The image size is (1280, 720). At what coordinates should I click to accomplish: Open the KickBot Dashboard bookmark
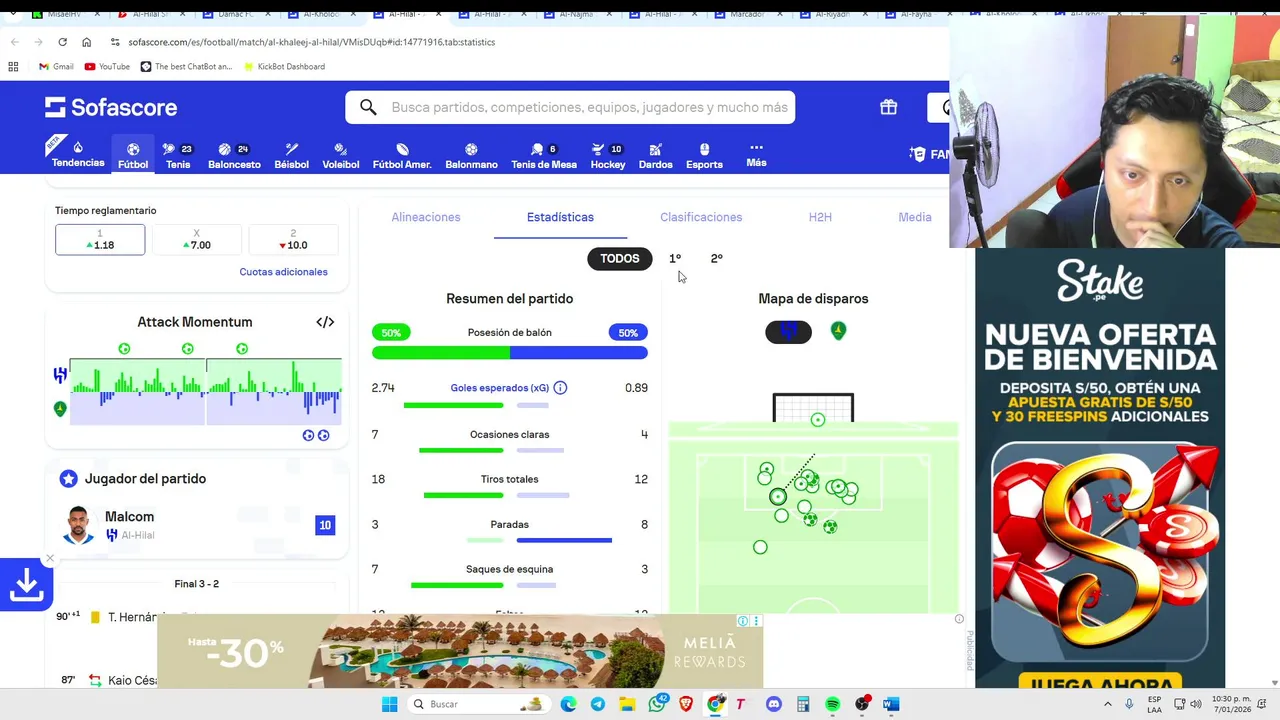283,66
